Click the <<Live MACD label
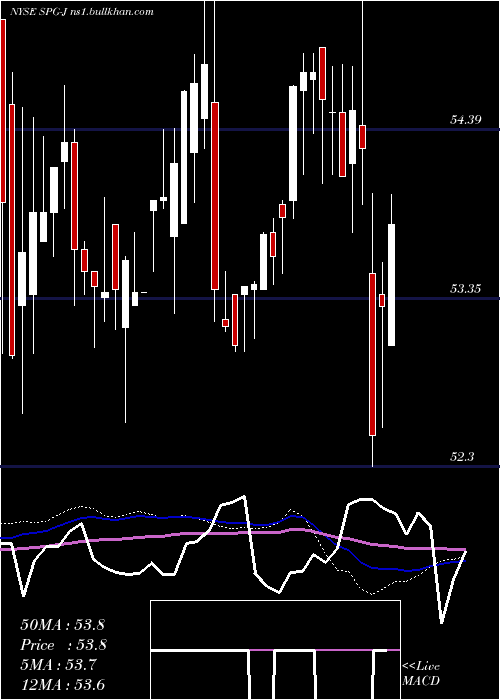500x700 pixels. click(421, 674)
